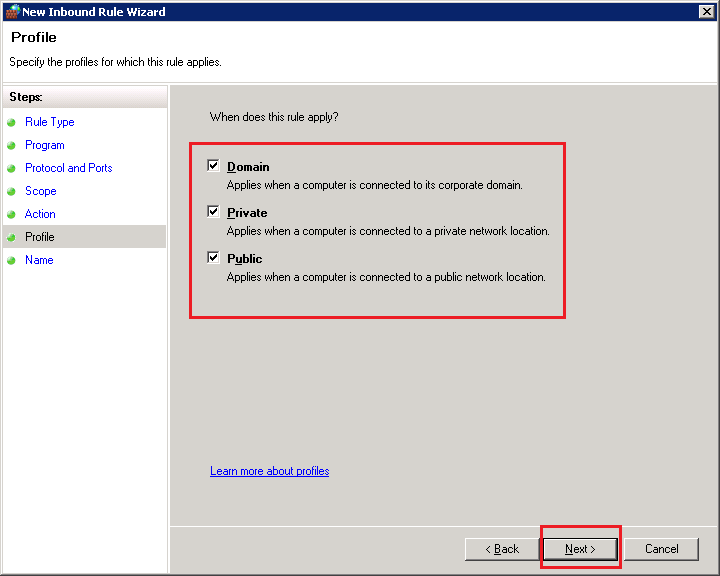Click 'connected to a private network location' description
Image resolution: width=720 pixels, height=576 pixels.
[x=388, y=231]
